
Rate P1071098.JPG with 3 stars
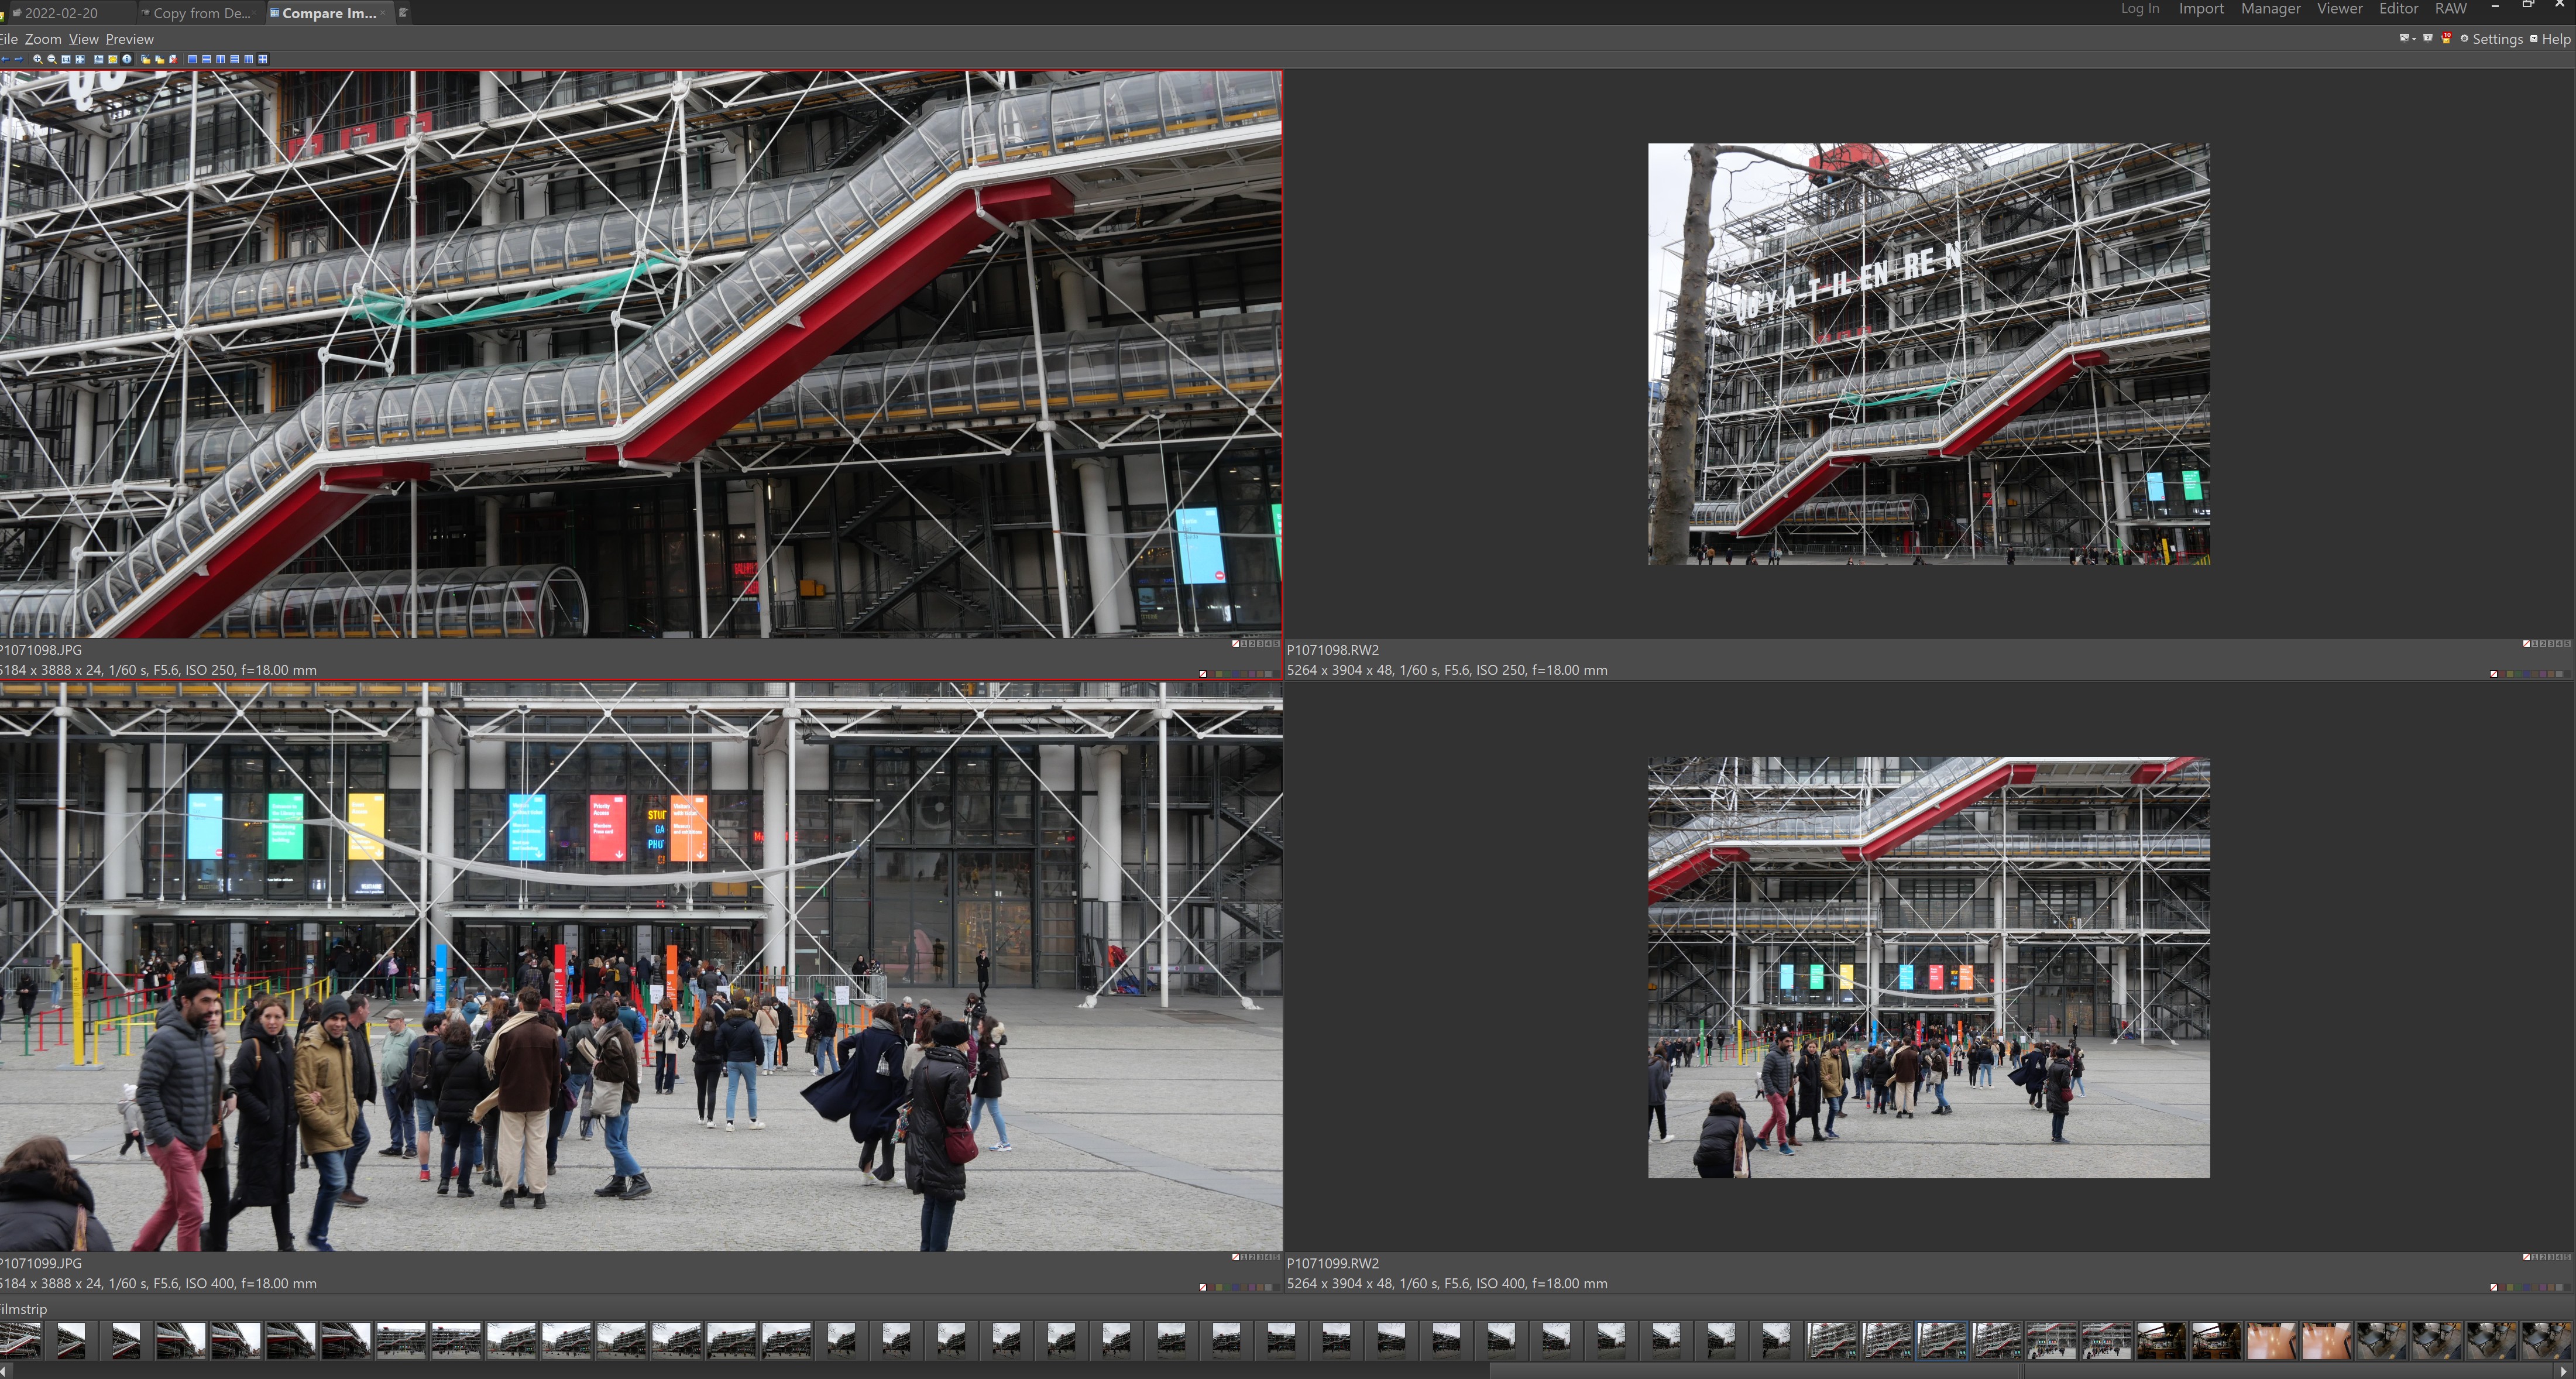pos(1260,644)
